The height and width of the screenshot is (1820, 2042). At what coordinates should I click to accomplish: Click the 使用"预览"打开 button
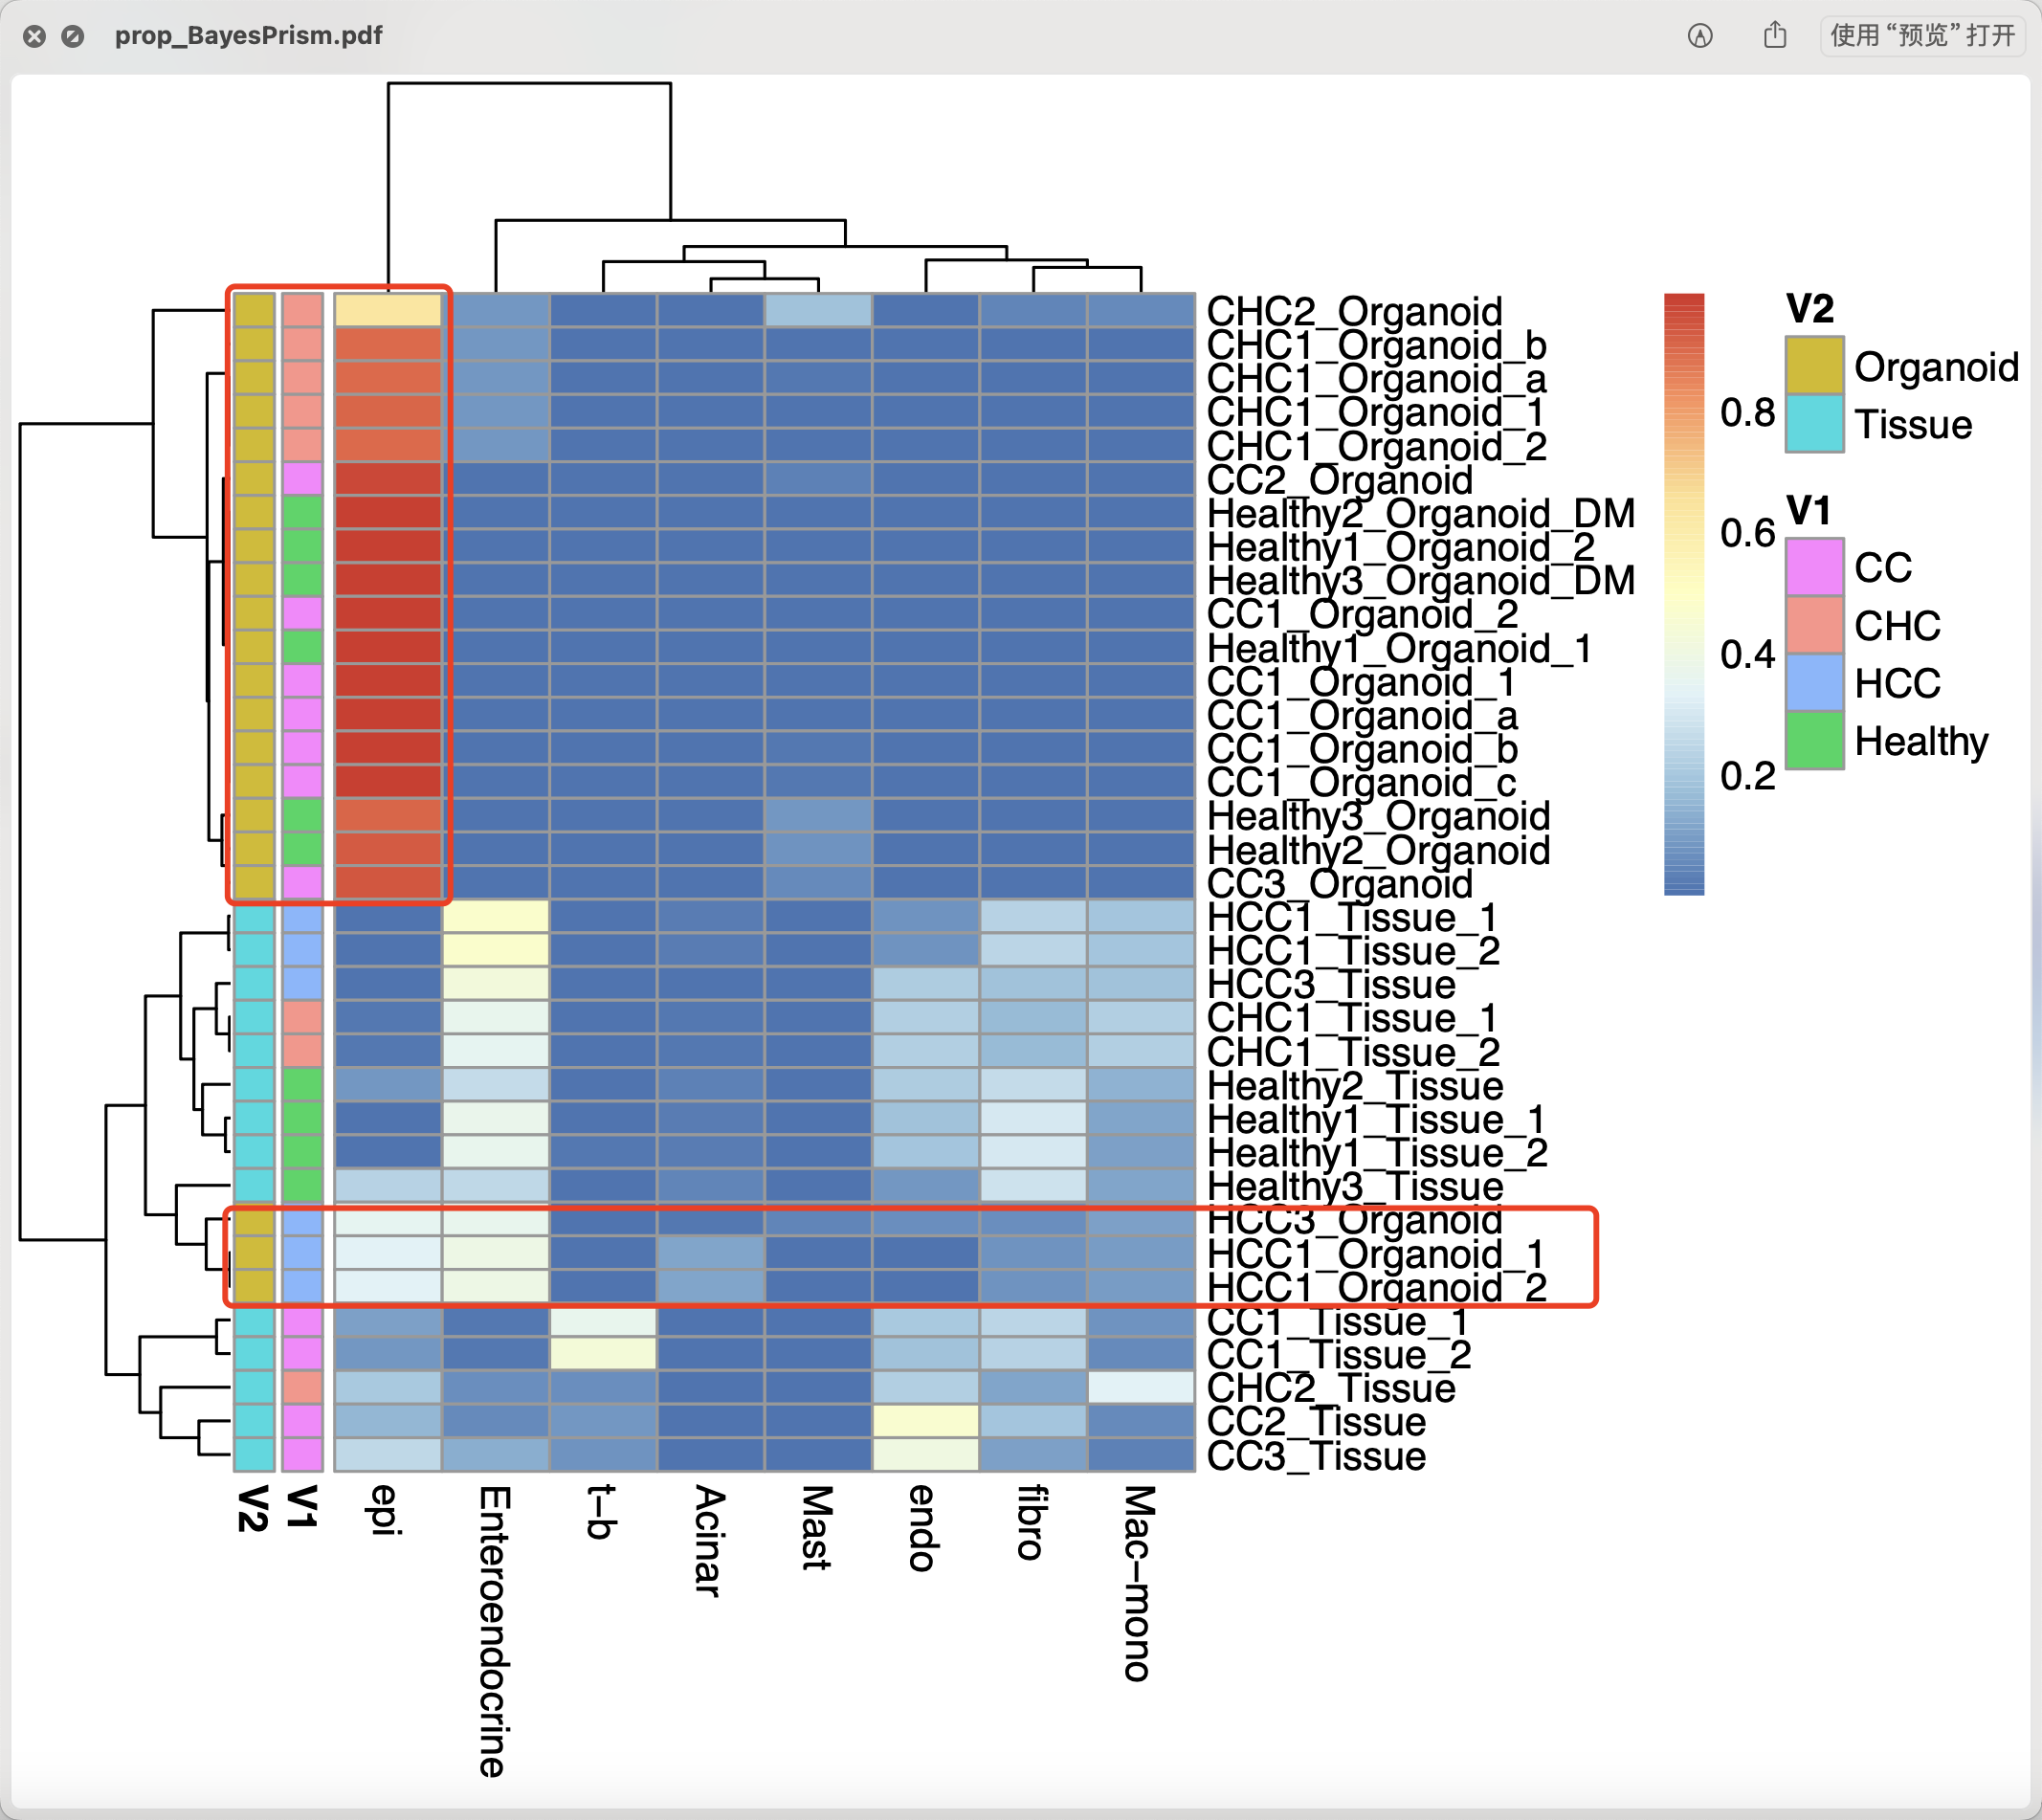click(1921, 36)
